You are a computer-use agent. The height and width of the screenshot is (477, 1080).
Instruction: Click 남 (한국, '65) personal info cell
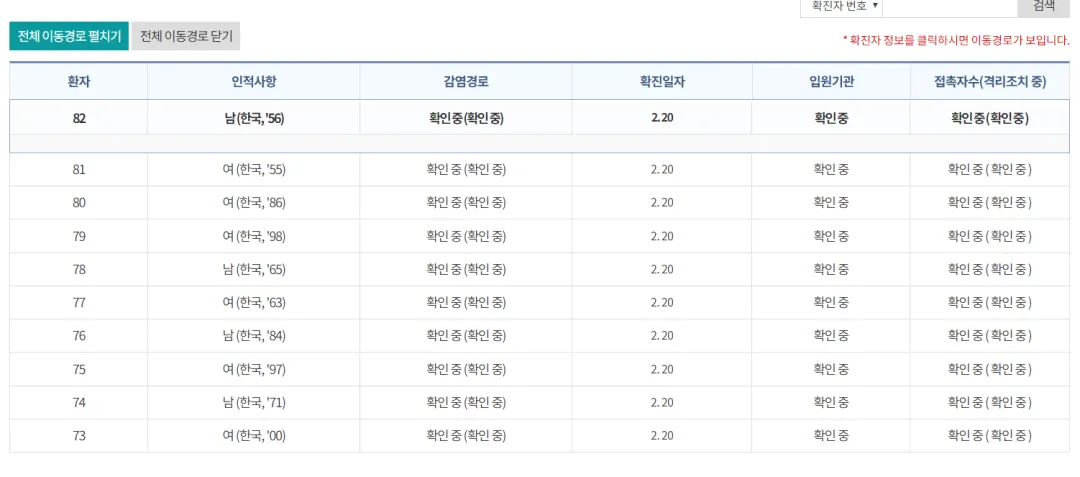pyautogui.click(x=253, y=269)
